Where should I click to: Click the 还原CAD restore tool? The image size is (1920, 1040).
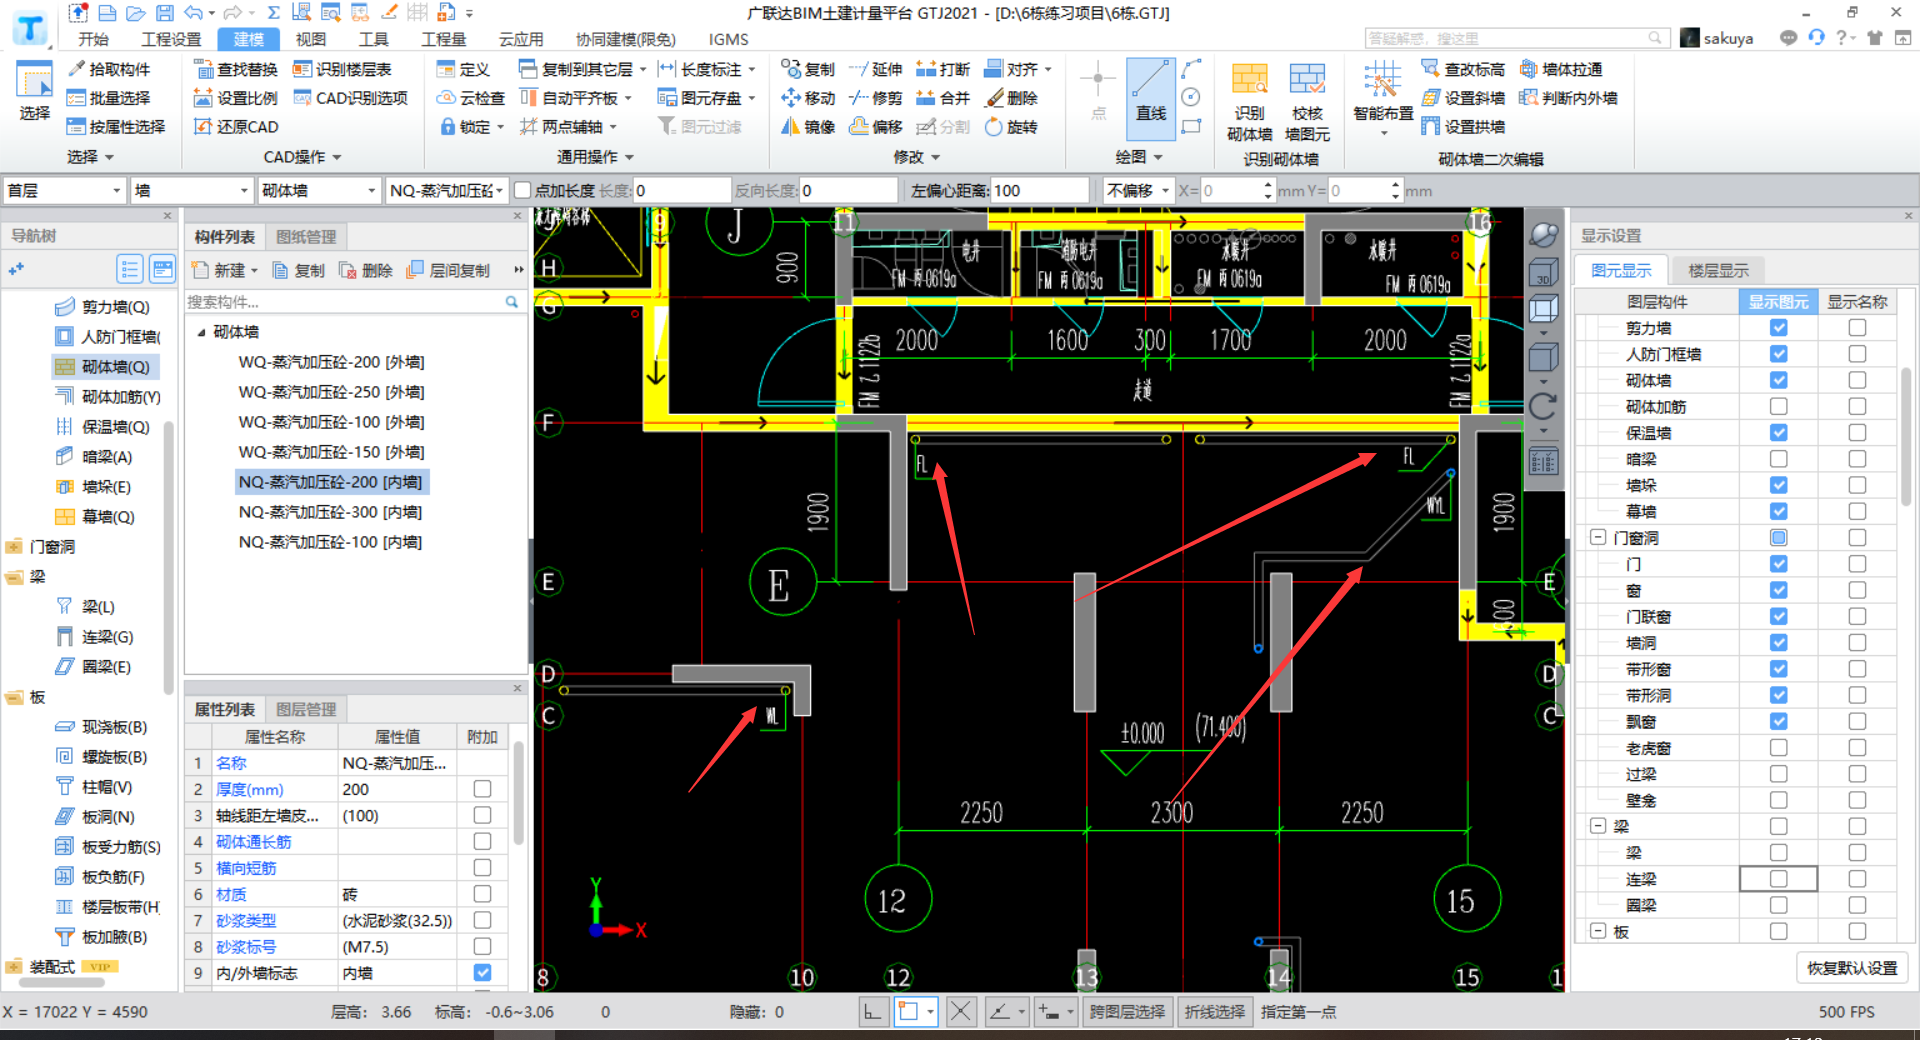click(235, 127)
